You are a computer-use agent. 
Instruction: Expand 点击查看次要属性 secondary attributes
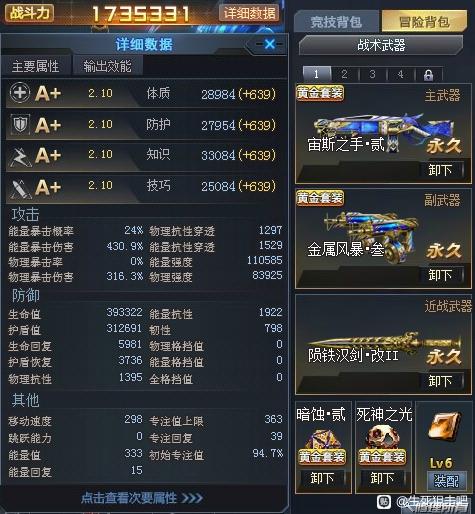click(142, 498)
